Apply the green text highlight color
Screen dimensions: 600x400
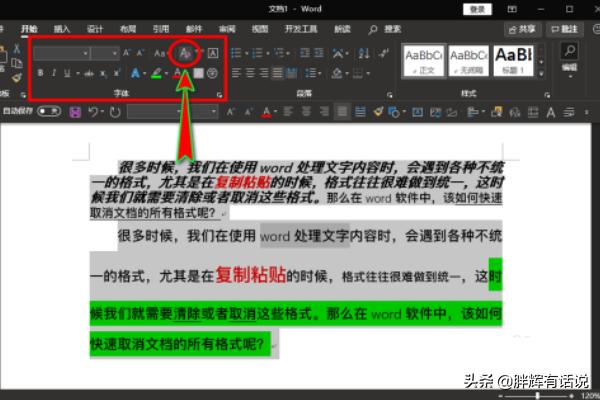[157, 73]
